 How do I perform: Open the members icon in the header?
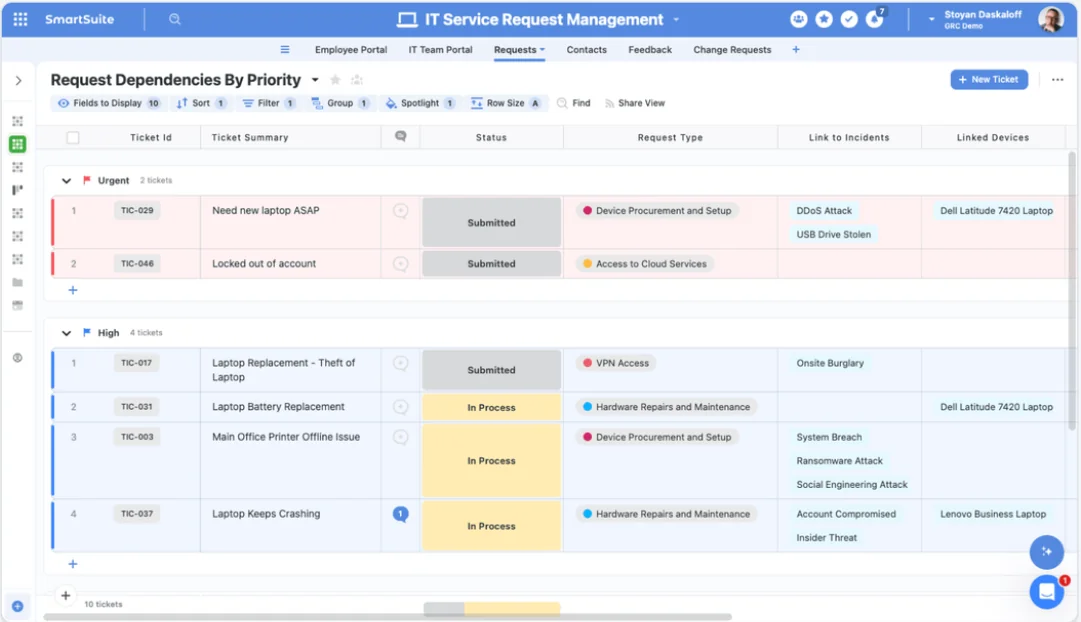pyautogui.click(x=798, y=19)
